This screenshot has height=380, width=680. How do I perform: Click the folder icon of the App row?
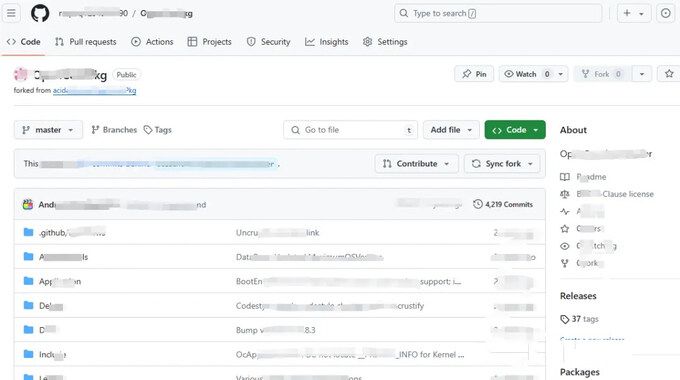(28, 281)
